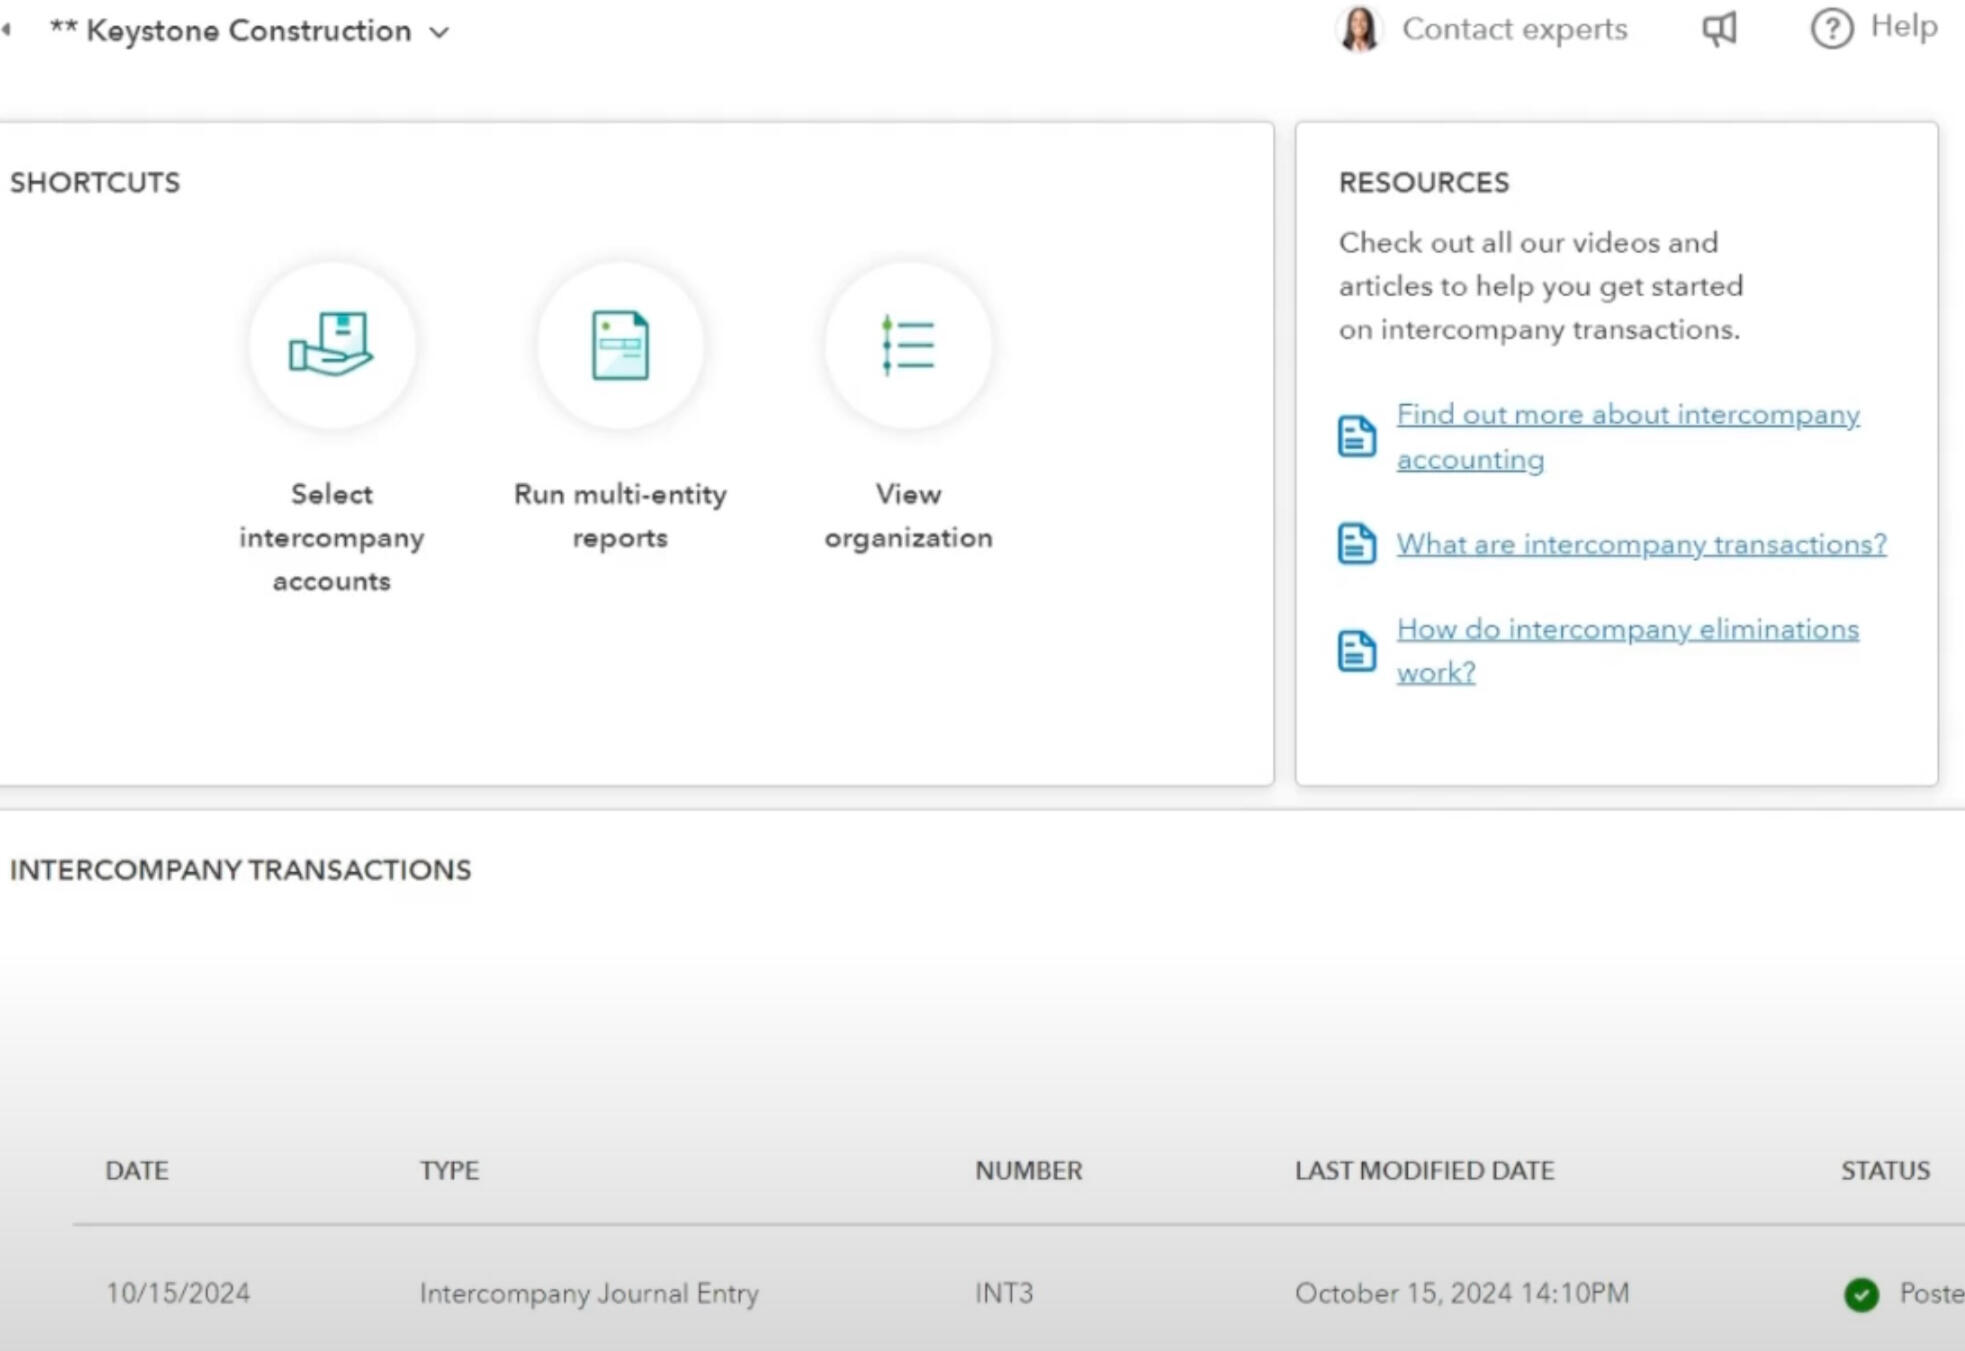This screenshot has height=1351, width=1965.
Task: Sort by LAST MODIFIED DATE column header
Action: 1424,1170
